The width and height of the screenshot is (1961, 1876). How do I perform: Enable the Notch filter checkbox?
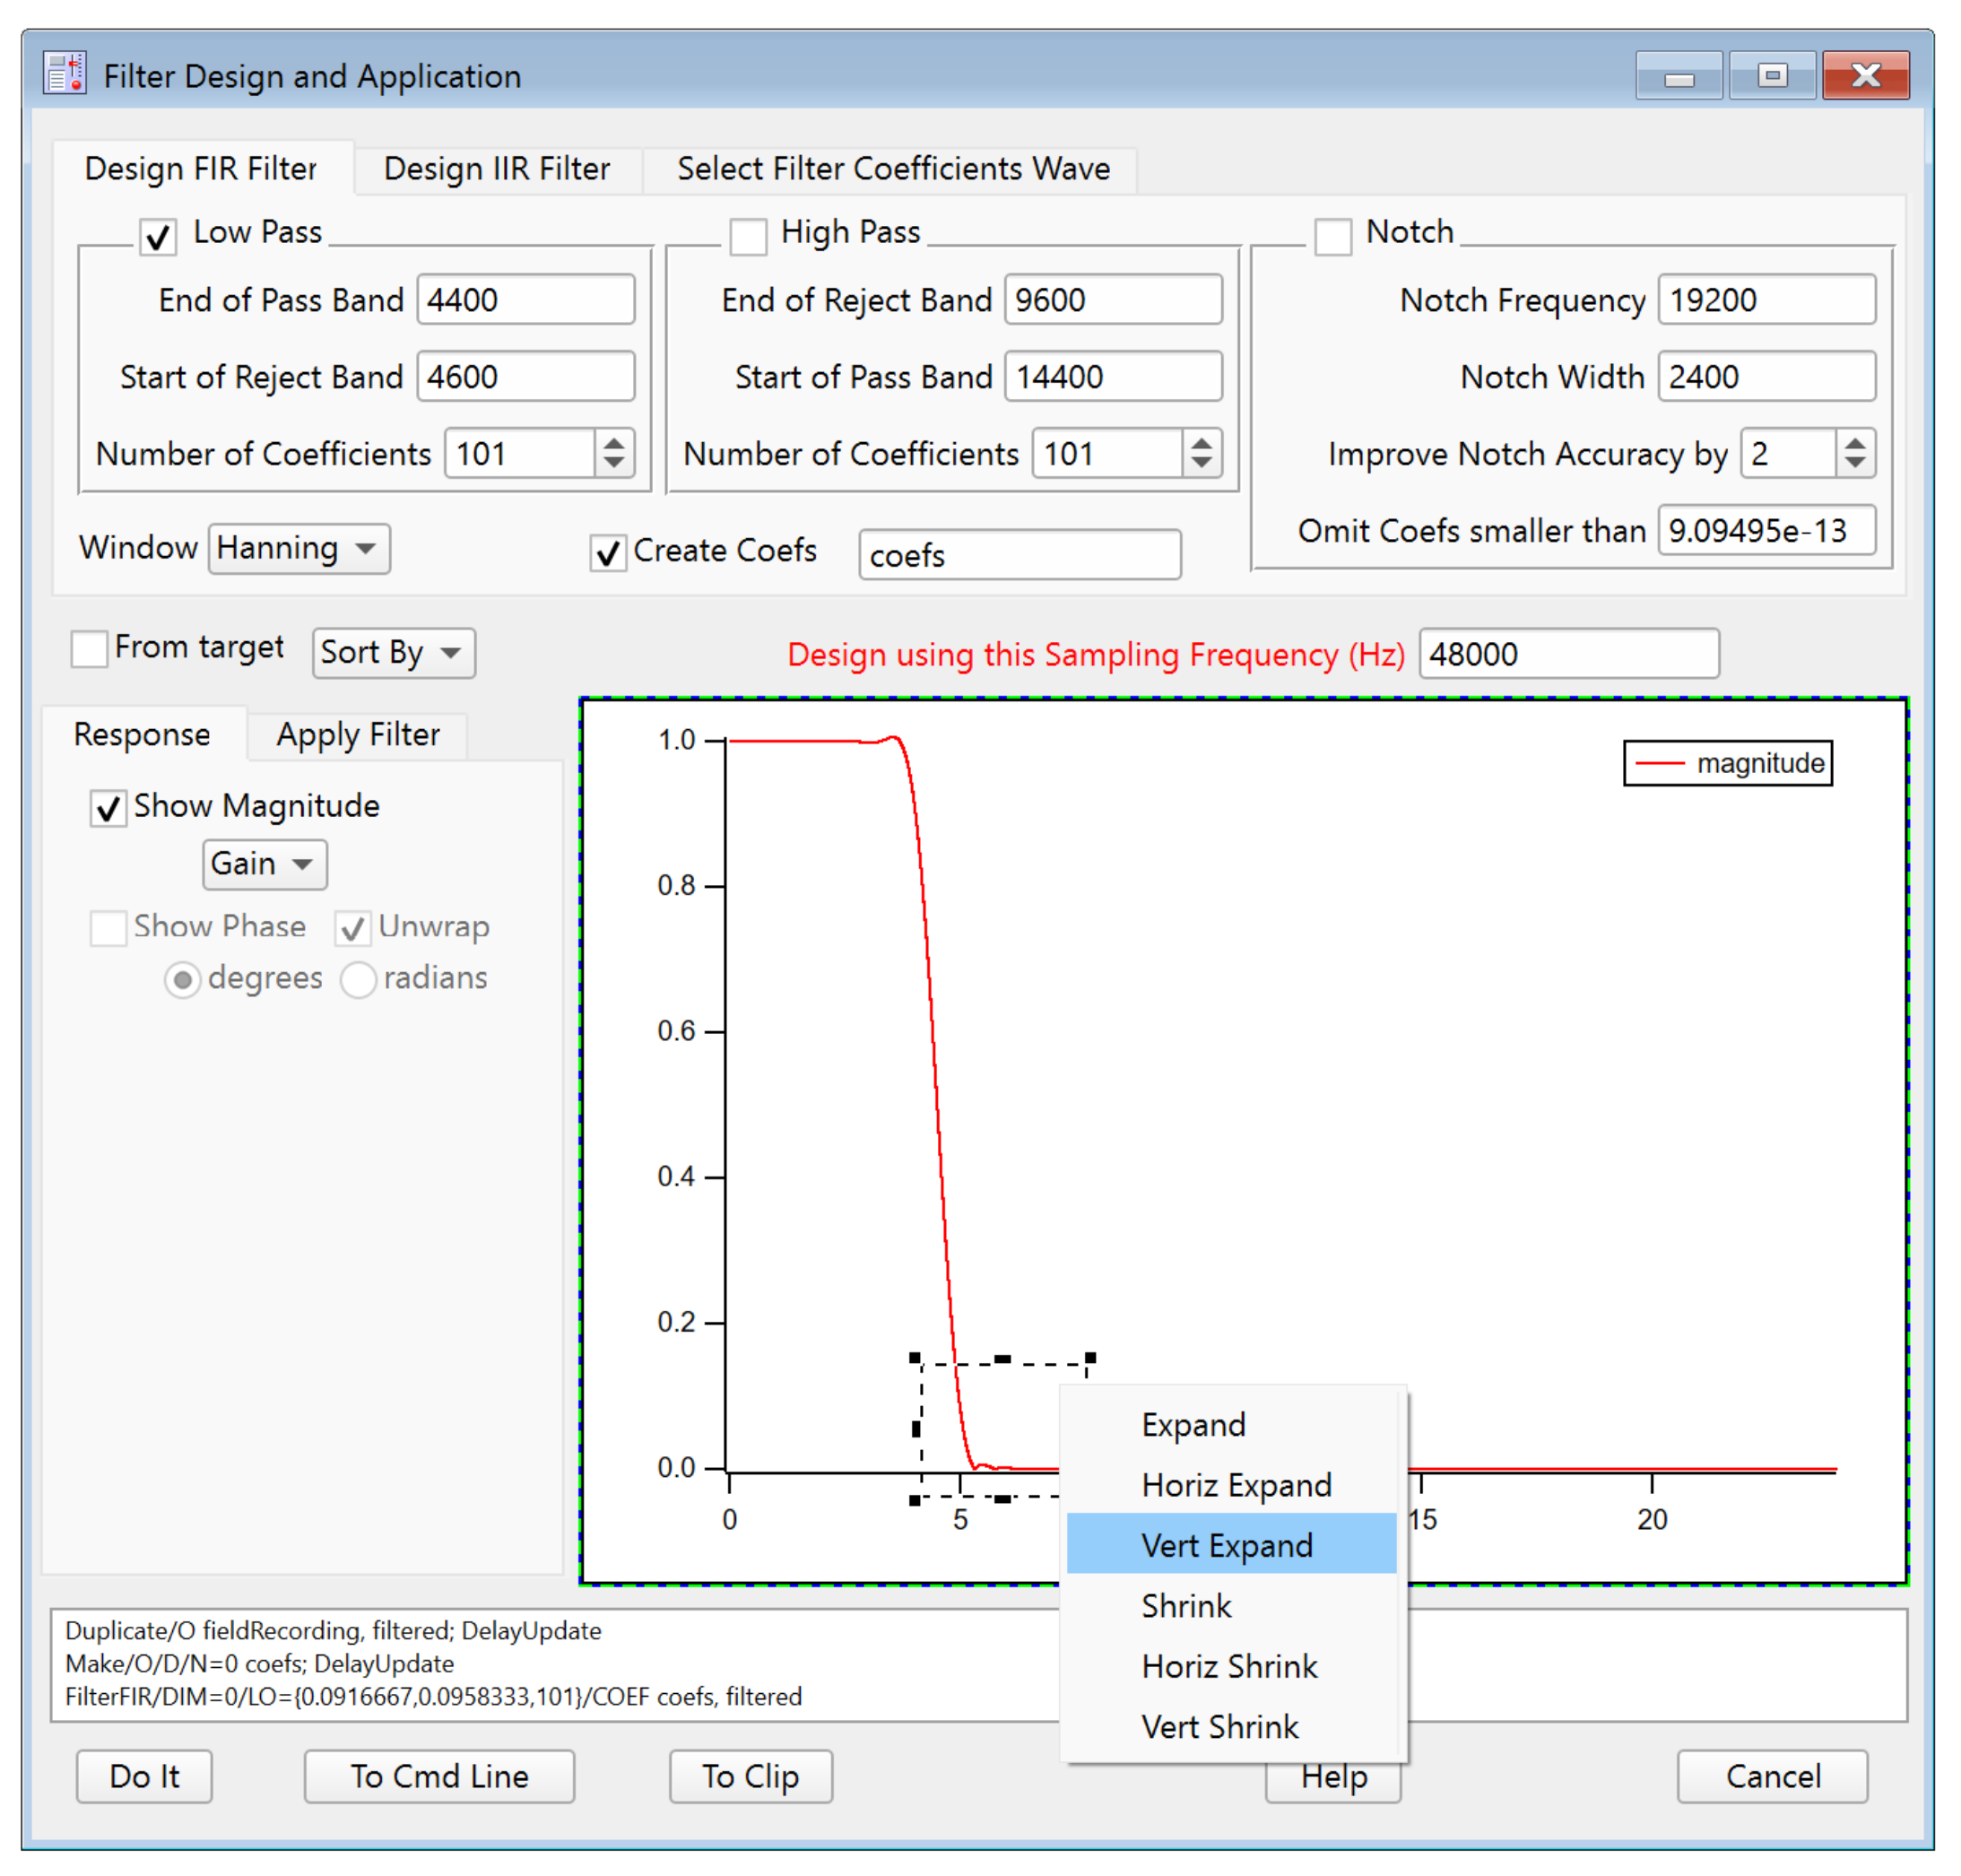coord(1332,236)
